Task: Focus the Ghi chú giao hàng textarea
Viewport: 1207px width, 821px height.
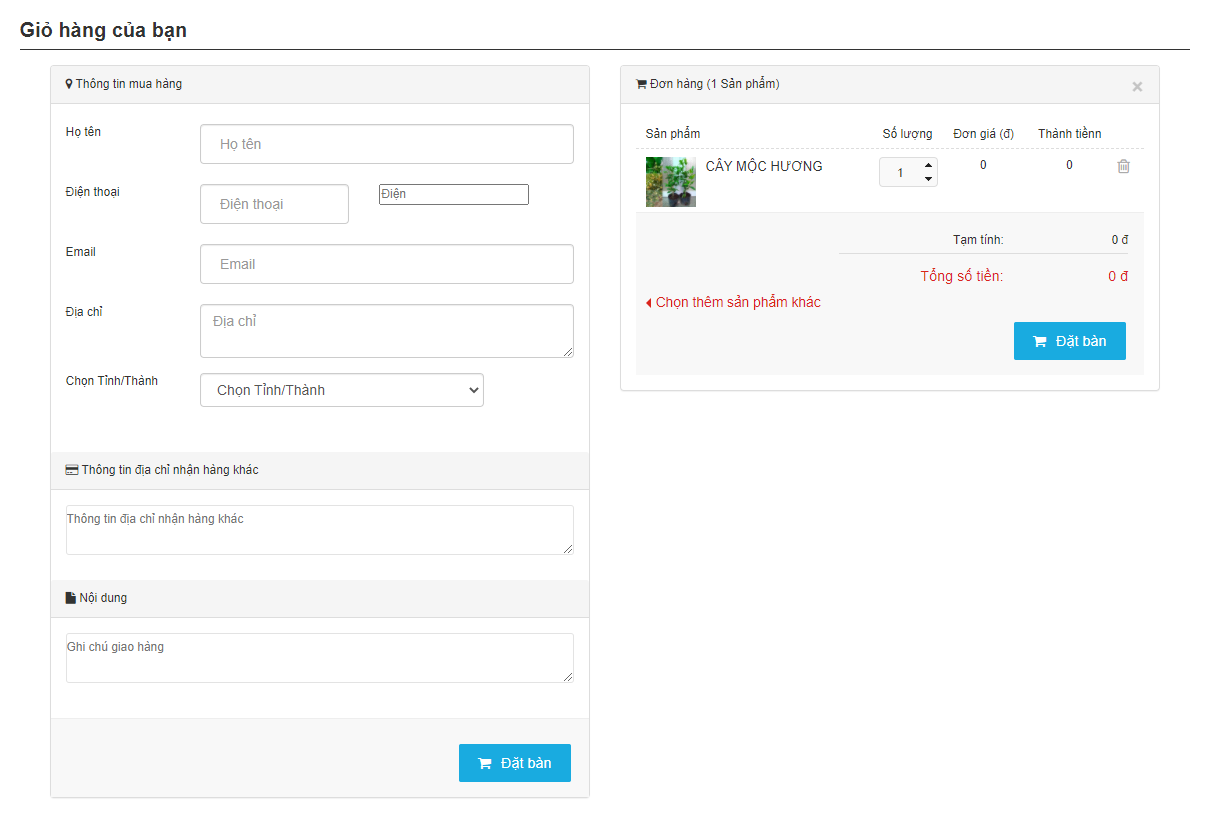Action: [319, 658]
